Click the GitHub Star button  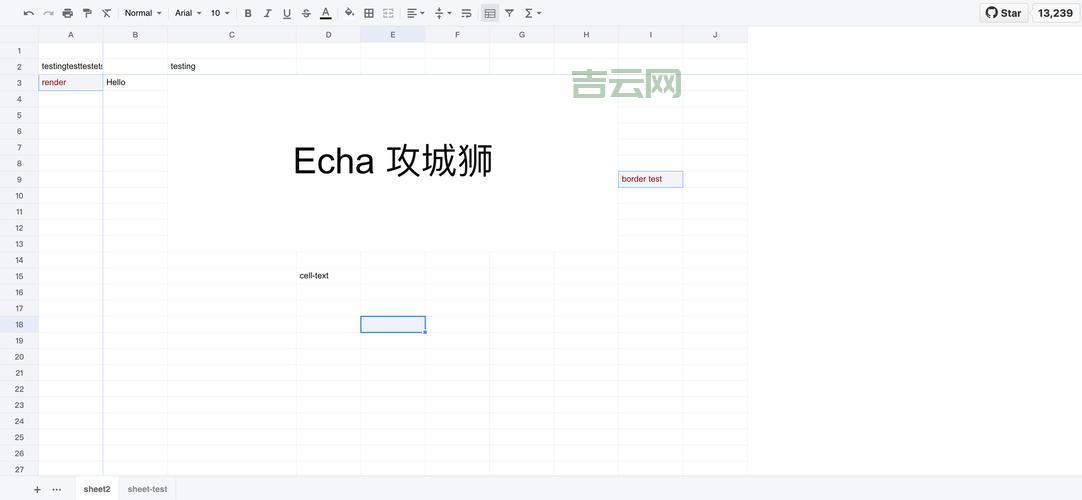(x=1004, y=13)
